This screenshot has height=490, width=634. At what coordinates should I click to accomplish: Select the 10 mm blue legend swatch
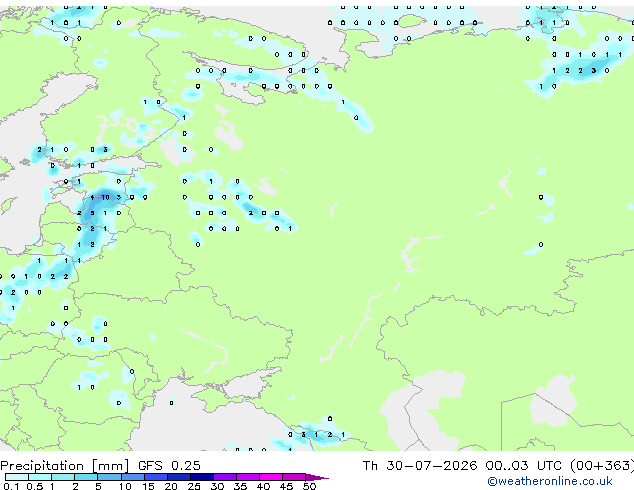pyautogui.click(x=133, y=477)
